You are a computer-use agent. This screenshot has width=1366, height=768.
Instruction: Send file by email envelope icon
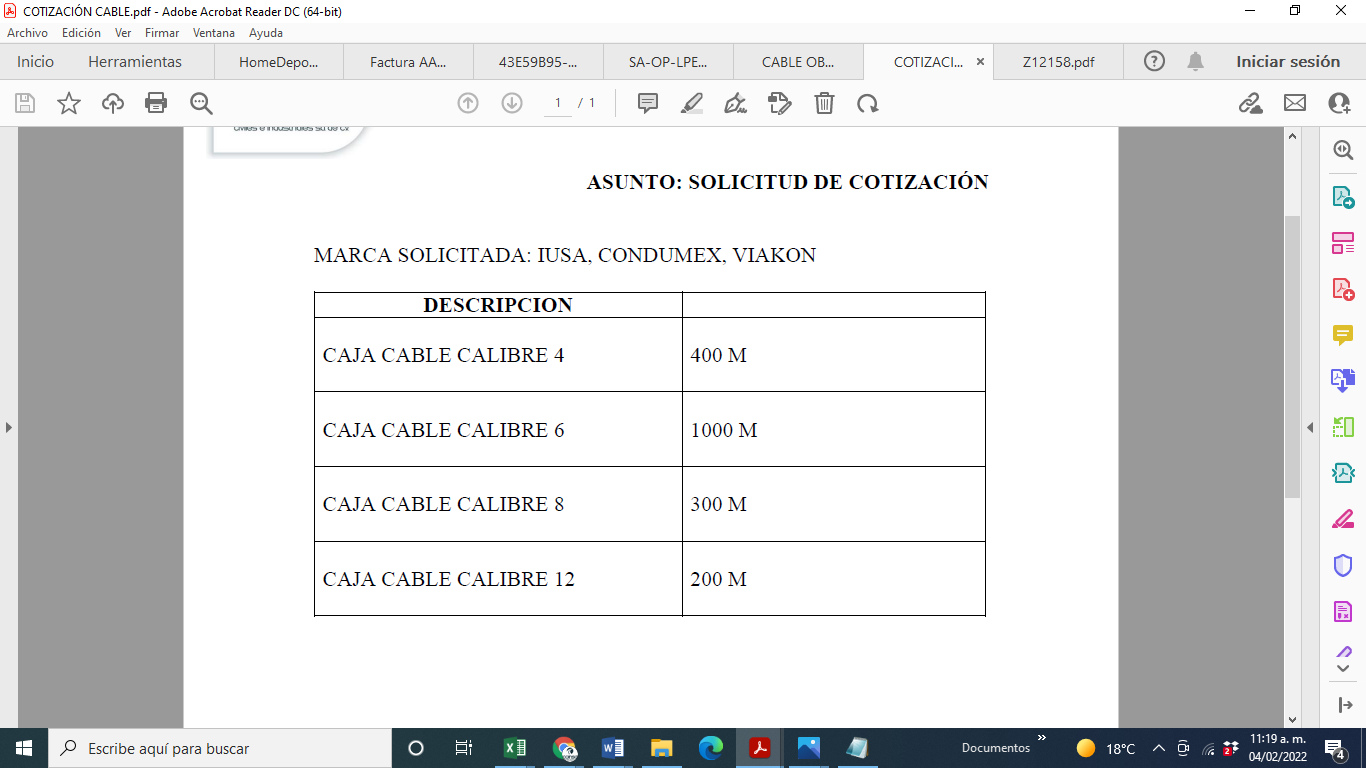[1295, 103]
